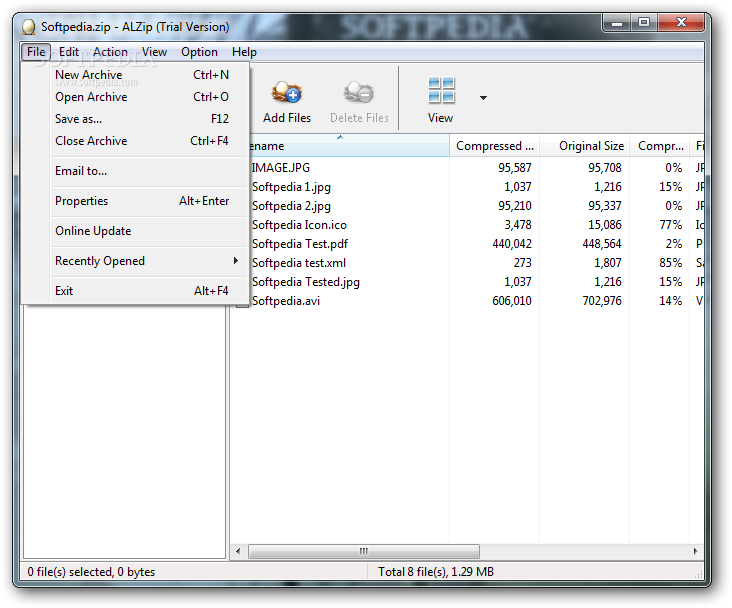Click status text 'Total 8 file(s), 1.29 MB'
732x608 pixels.
(x=436, y=572)
